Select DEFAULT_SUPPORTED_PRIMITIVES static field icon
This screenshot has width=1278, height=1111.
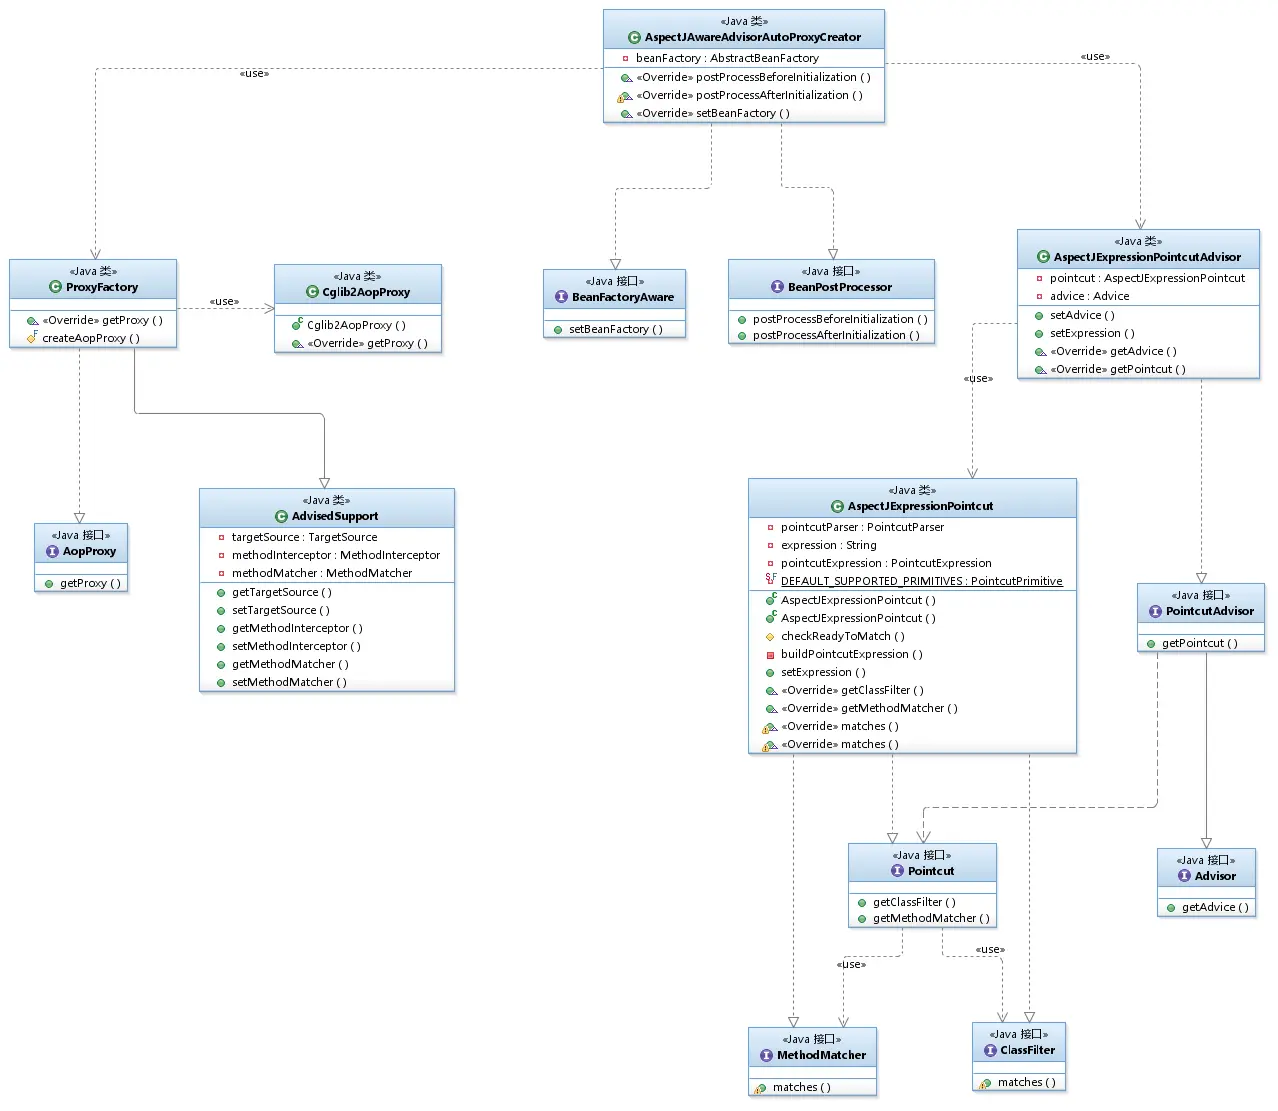[x=770, y=581]
